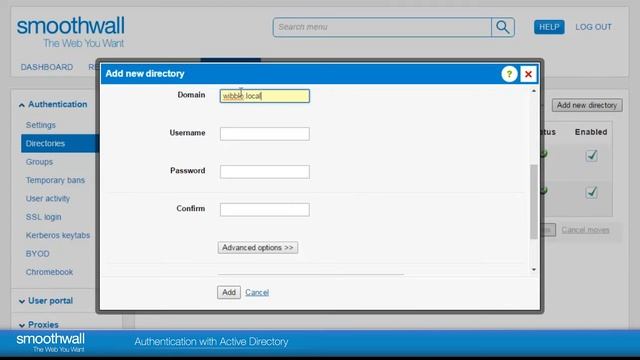This screenshot has height=360, width=640.
Task: Toggle the second Enabled checkbox
Action: 591,192
